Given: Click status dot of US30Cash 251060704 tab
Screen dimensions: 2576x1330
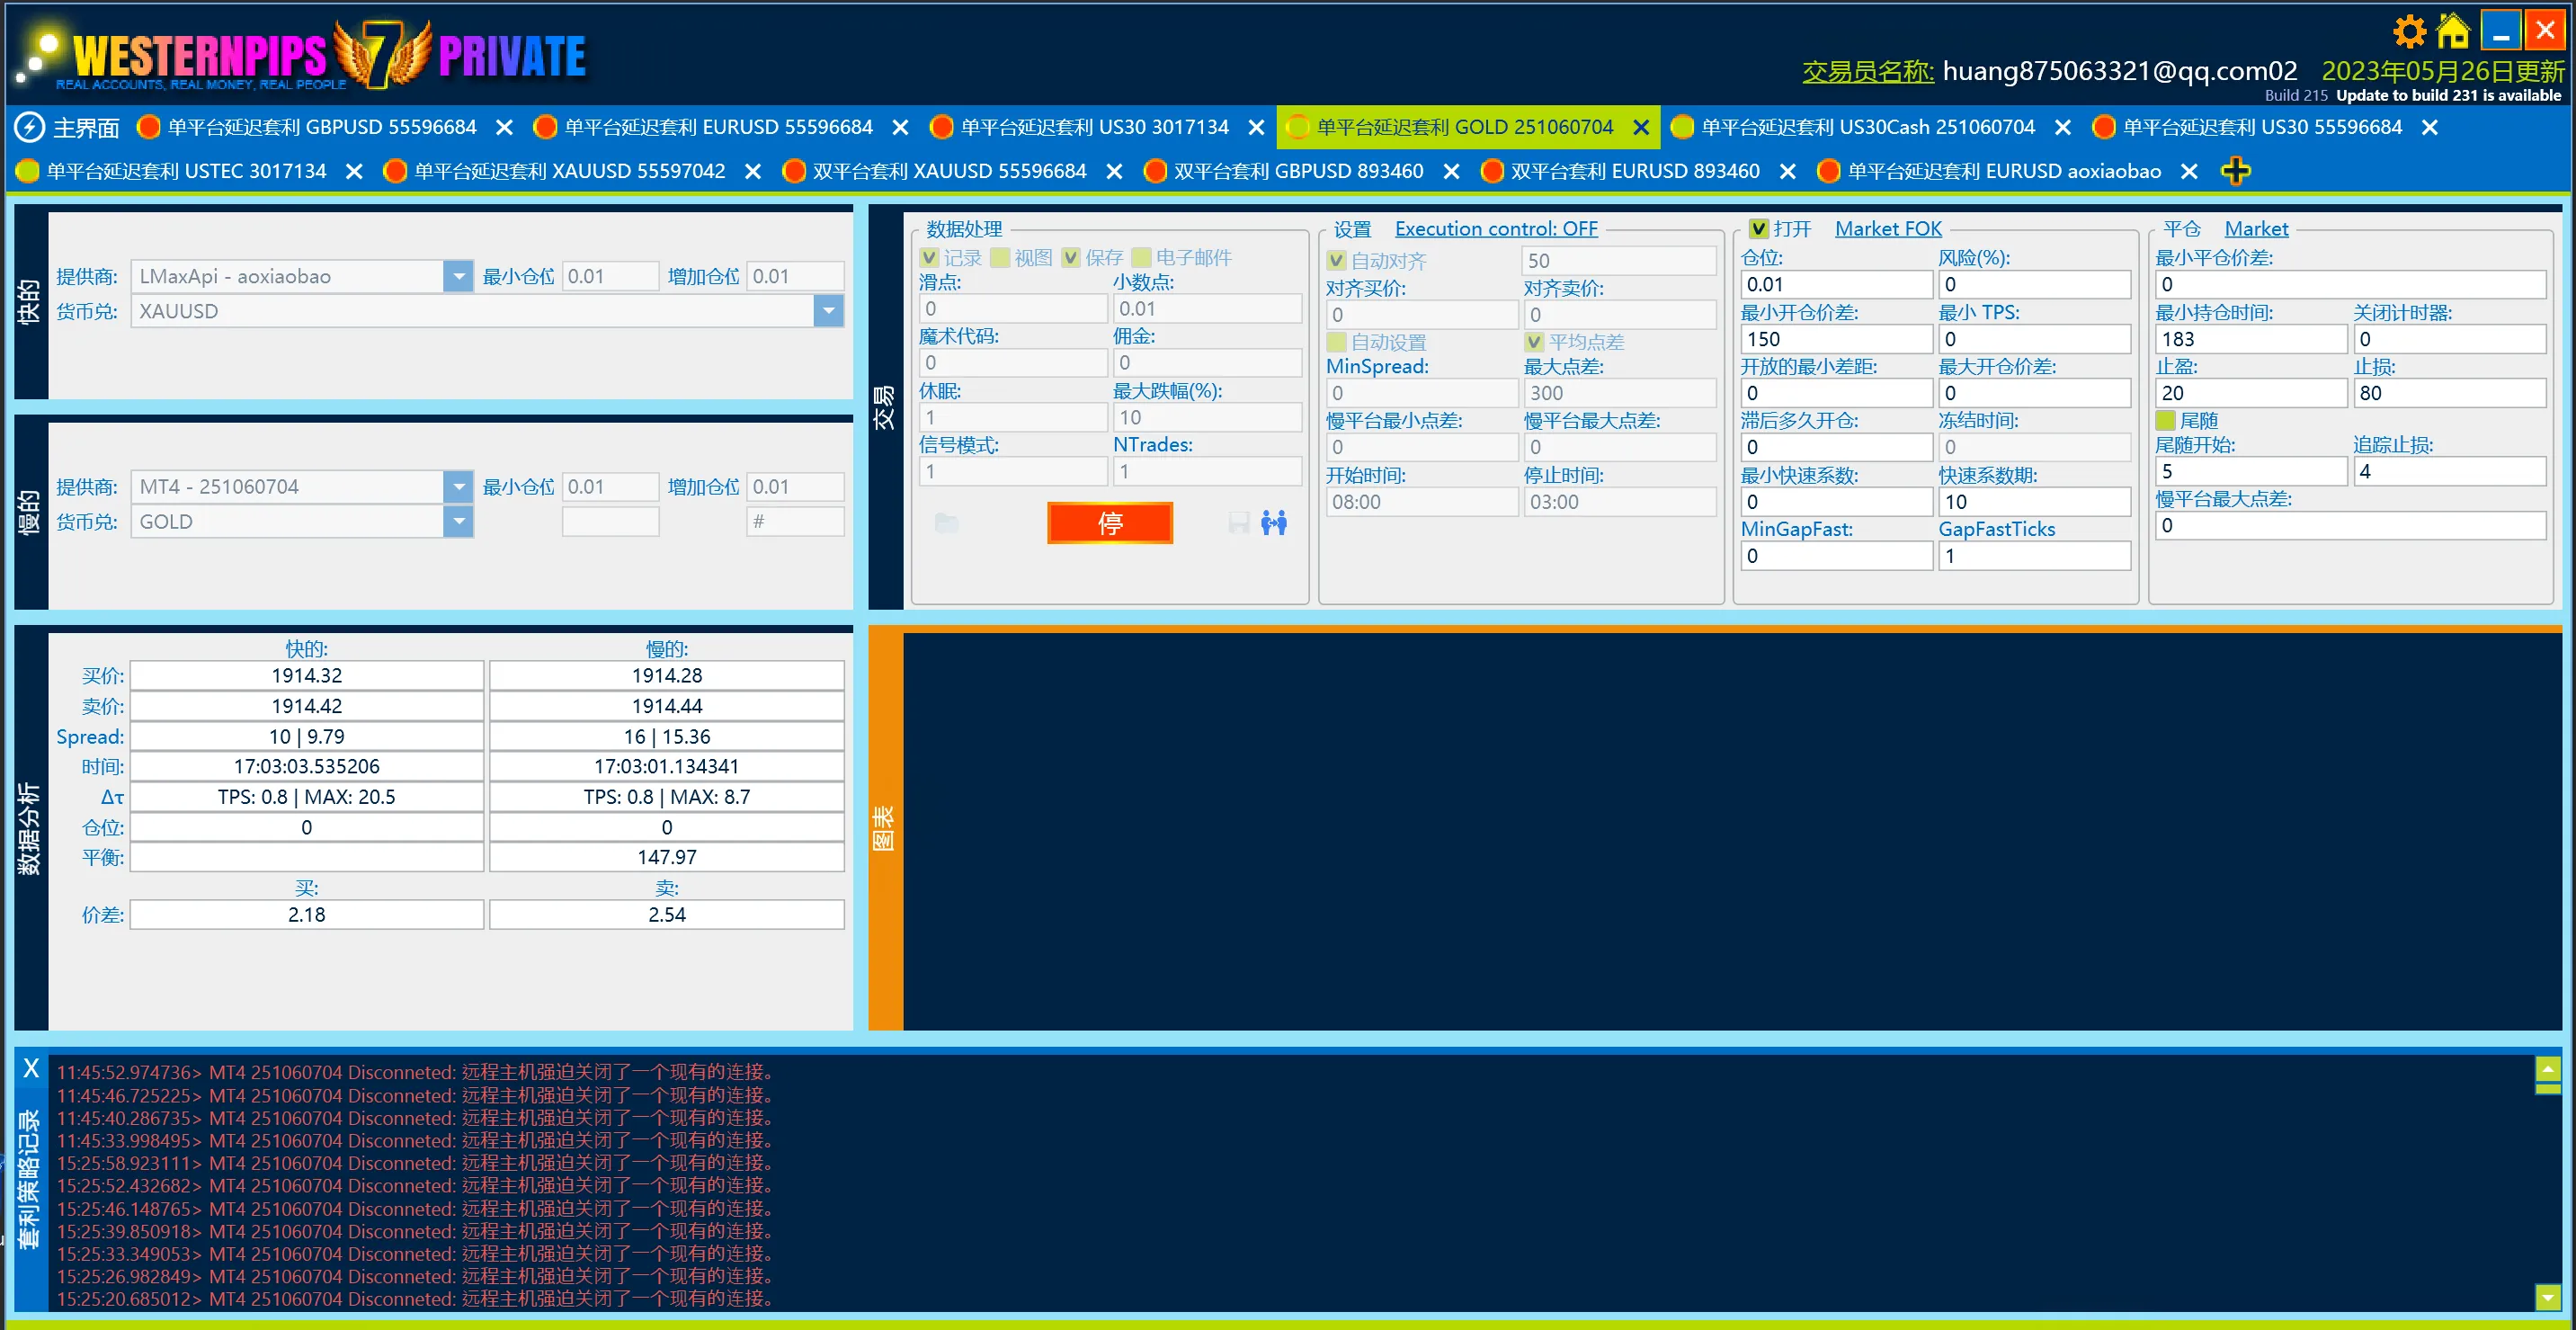Looking at the screenshot, I should click(1682, 127).
